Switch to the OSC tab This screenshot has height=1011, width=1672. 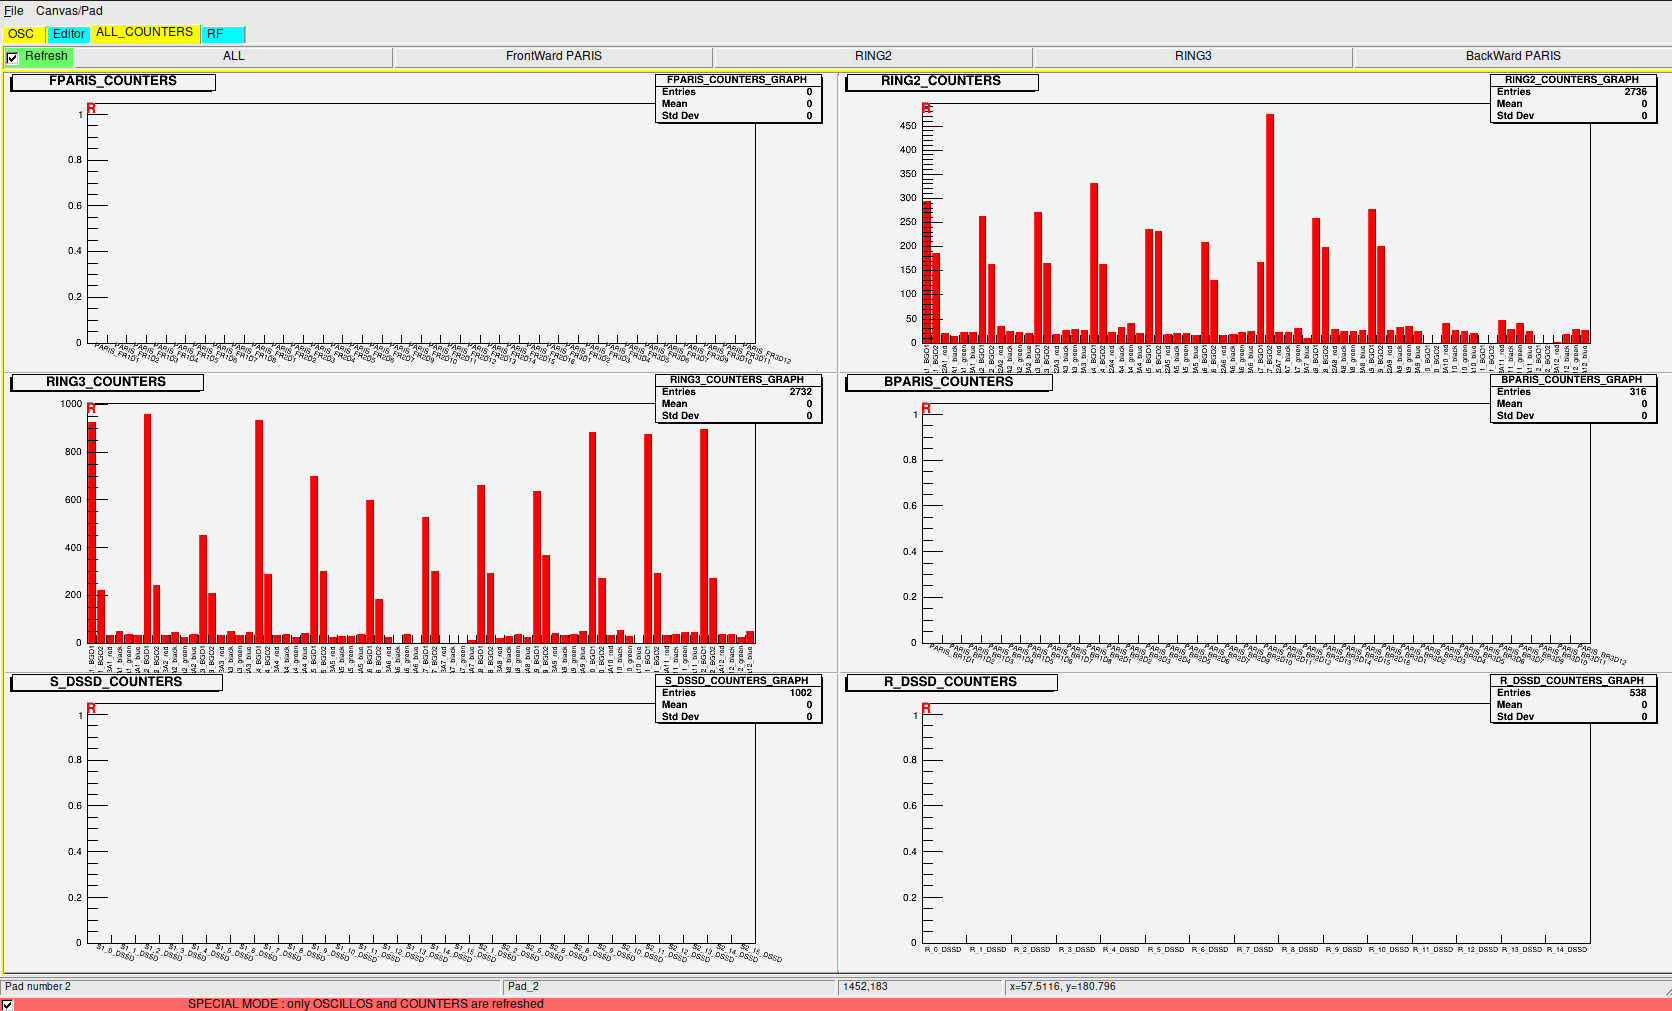21,34
